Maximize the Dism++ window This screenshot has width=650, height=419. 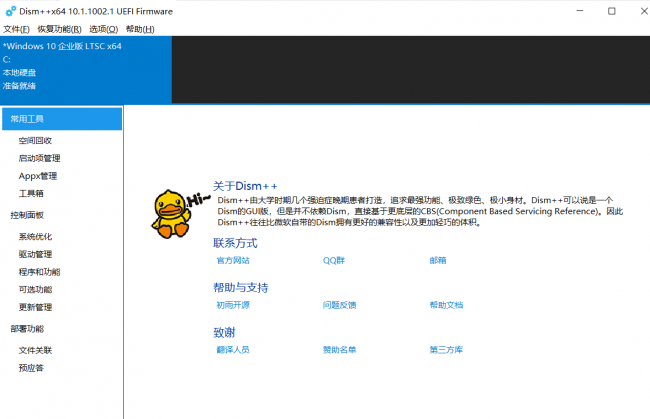[x=612, y=11]
